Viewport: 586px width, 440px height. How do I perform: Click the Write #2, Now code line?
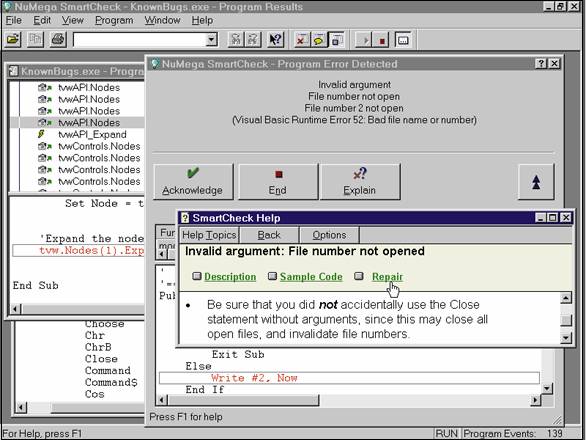pos(349,378)
